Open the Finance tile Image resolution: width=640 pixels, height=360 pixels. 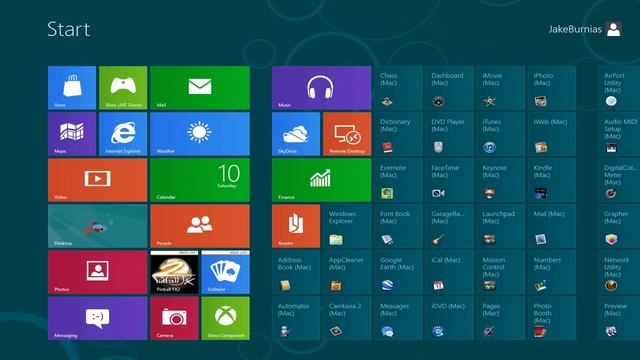(322, 180)
